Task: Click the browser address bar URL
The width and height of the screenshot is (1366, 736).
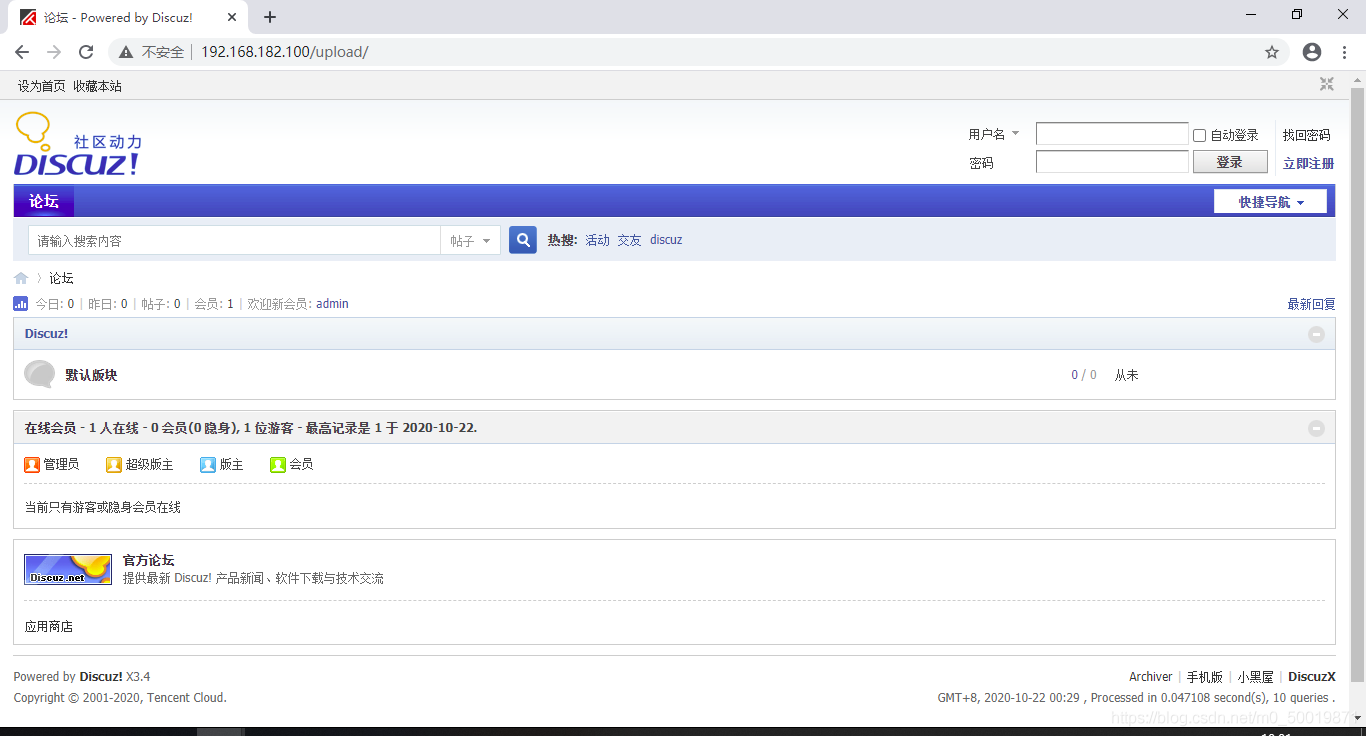Action: click(x=285, y=52)
